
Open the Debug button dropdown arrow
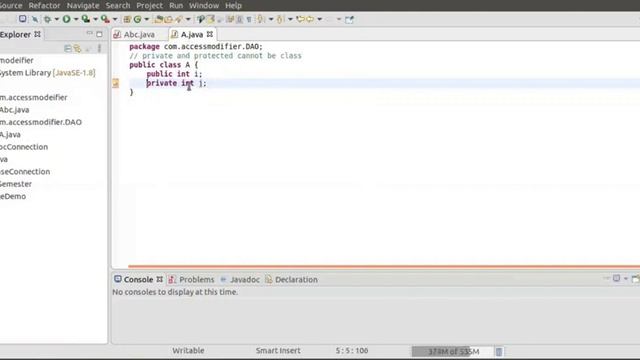coord(57,19)
